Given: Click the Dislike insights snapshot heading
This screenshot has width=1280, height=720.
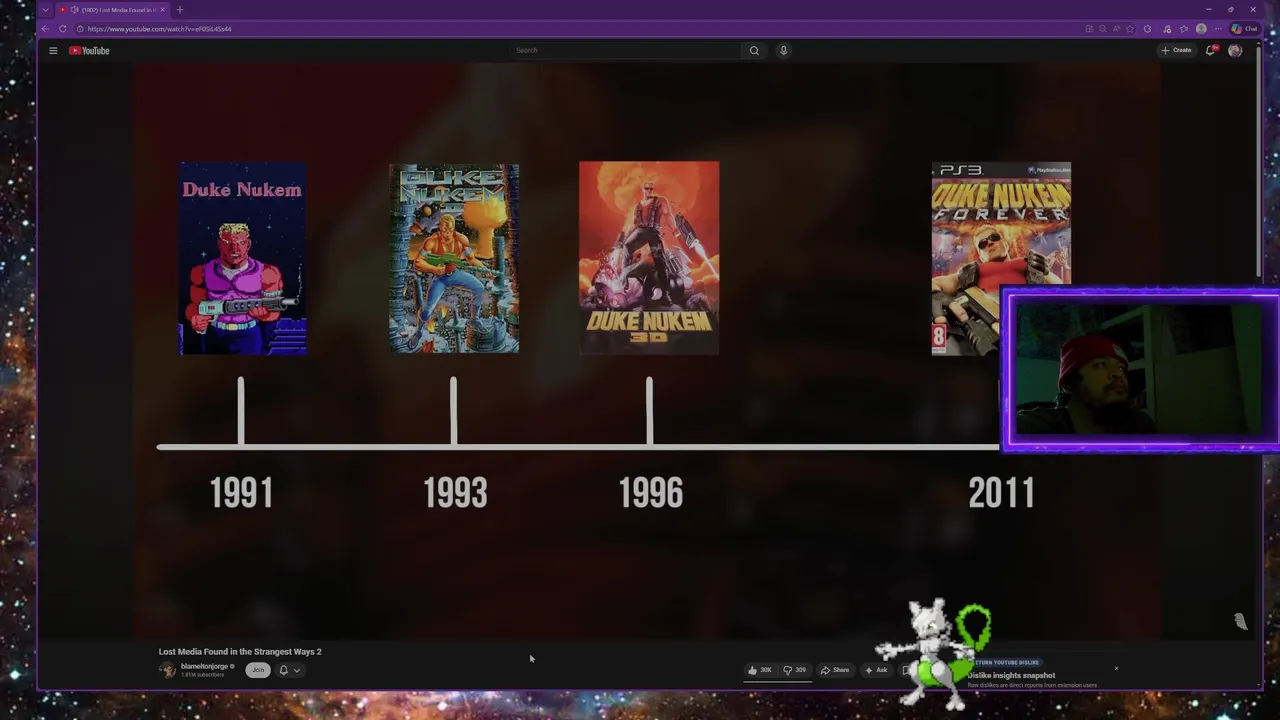Looking at the screenshot, I should tap(1011, 675).
